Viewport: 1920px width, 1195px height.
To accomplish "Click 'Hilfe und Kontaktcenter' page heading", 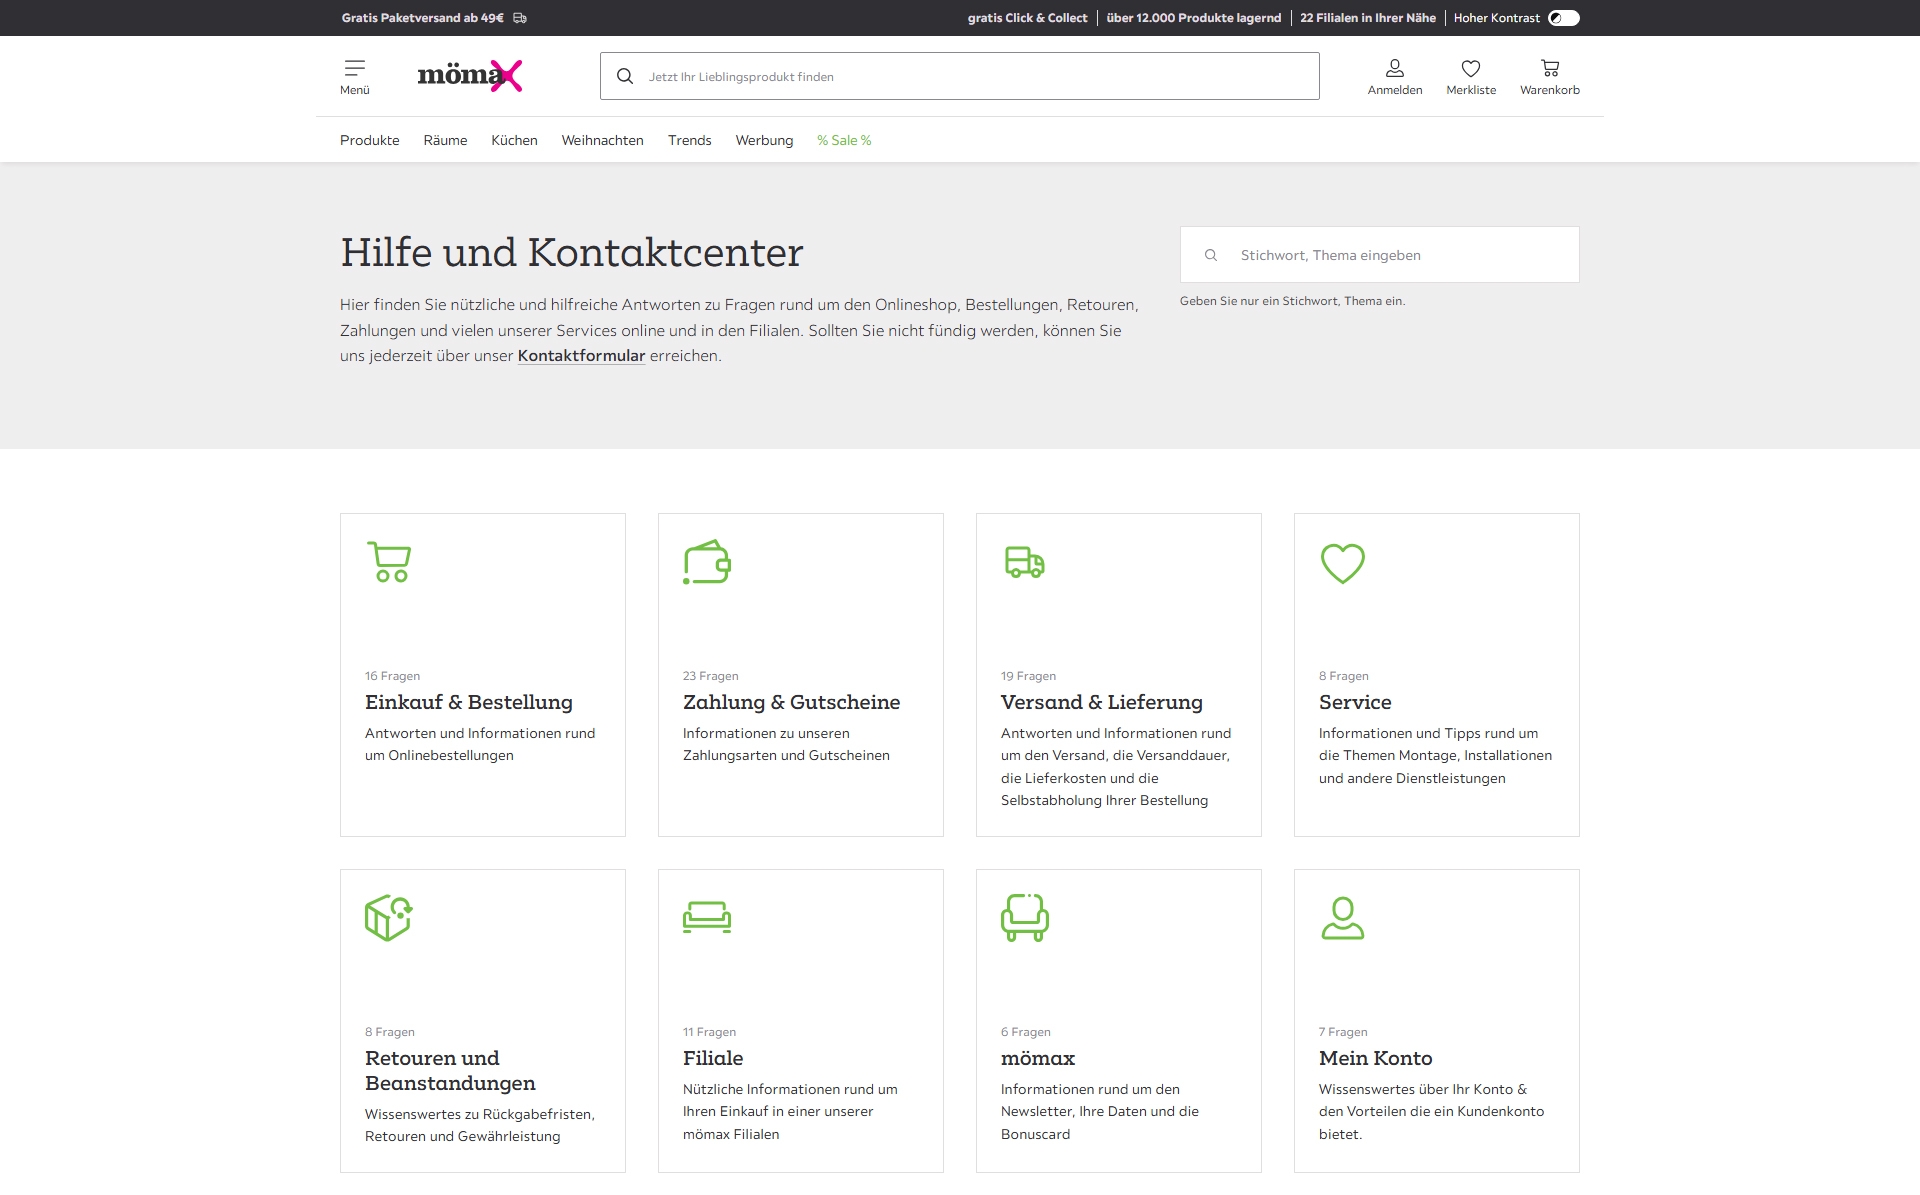I will point(572,252).
